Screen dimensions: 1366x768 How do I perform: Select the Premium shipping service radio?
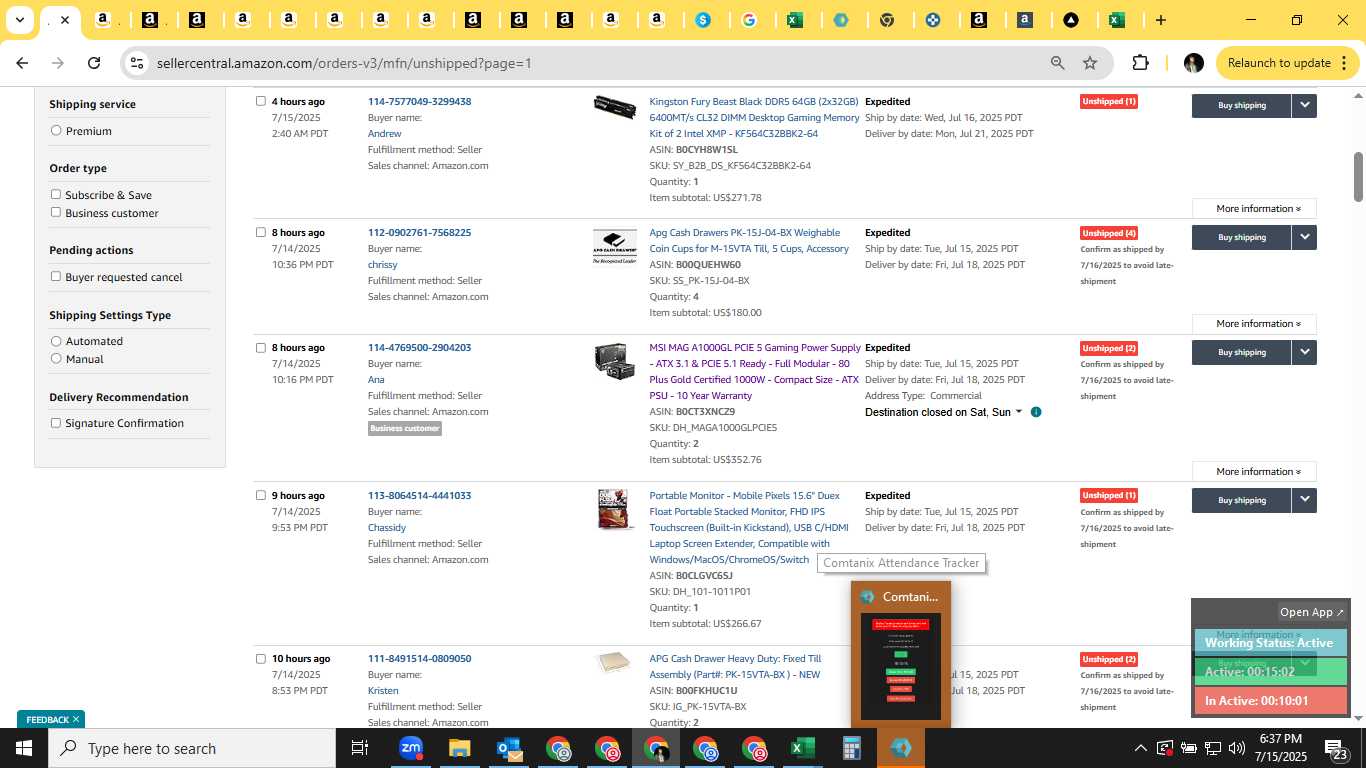[x=56, y=130]
